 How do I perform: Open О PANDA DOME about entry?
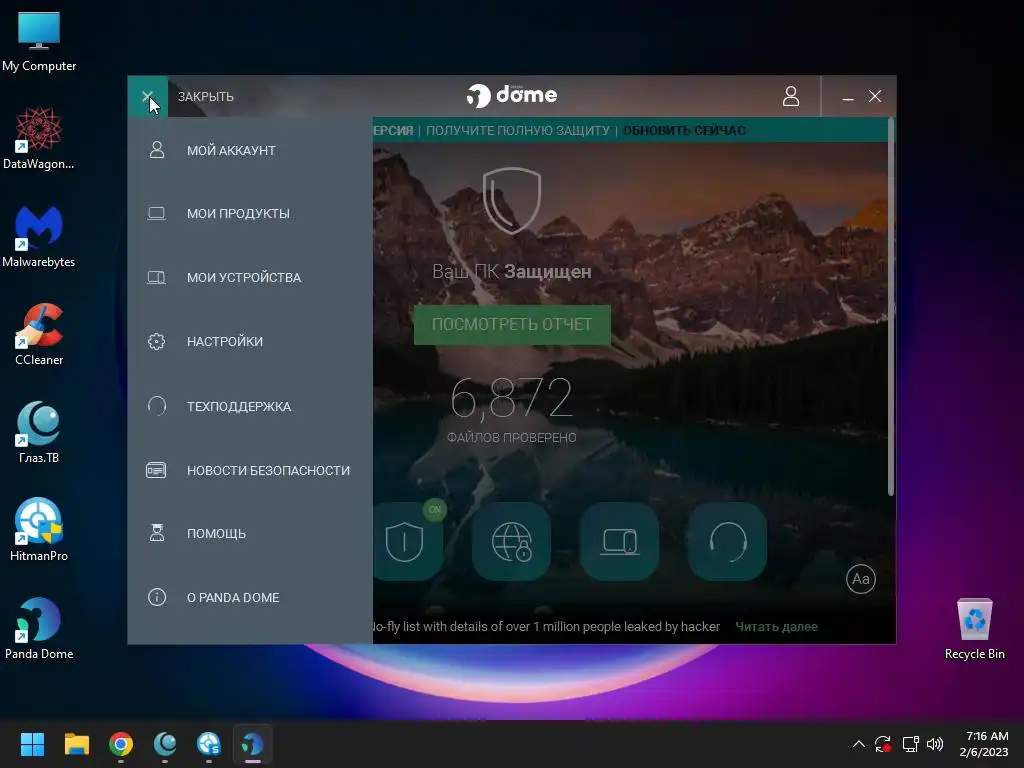point(233,598)
